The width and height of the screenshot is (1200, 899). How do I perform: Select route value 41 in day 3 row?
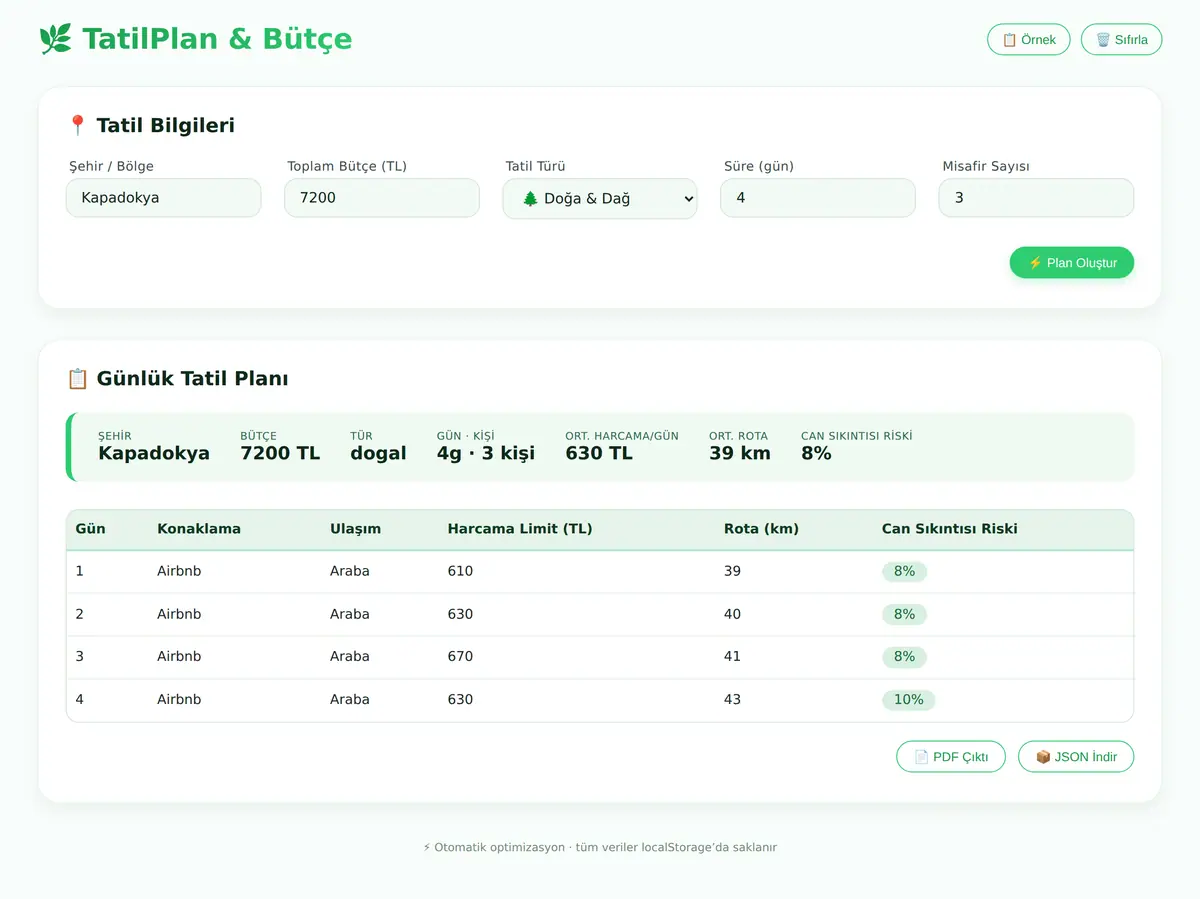(x=732, y=656)
